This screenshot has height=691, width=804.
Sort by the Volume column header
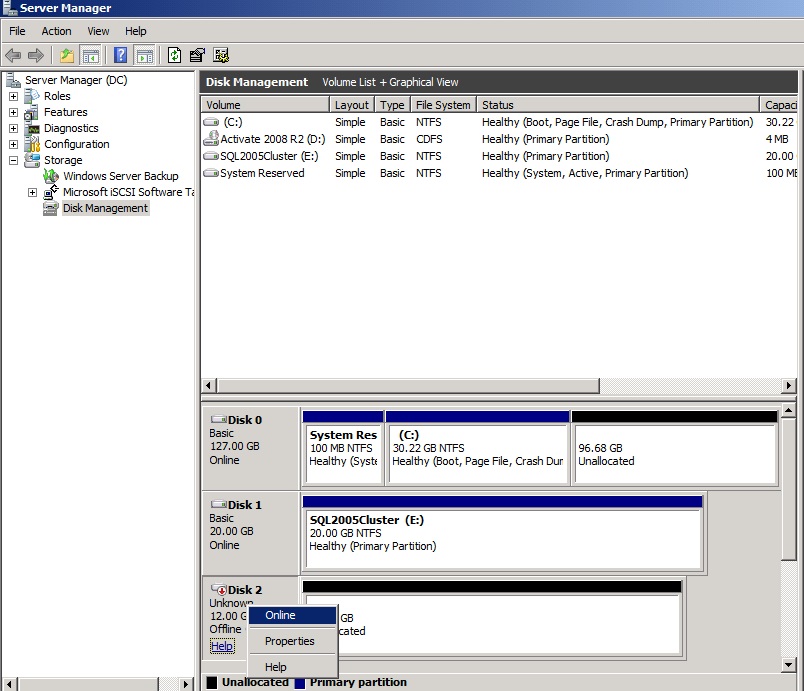265,105
